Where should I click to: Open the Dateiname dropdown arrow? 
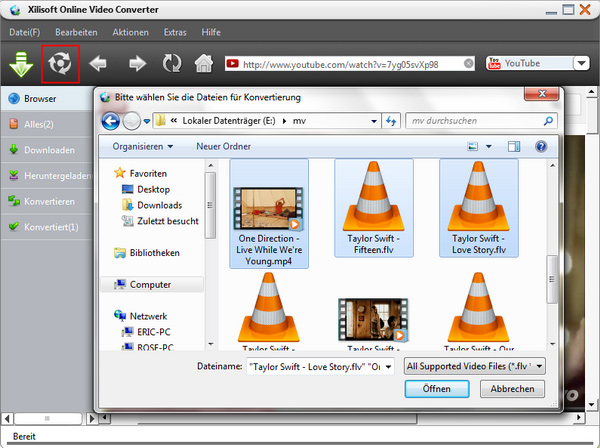[x=388, y=367]
